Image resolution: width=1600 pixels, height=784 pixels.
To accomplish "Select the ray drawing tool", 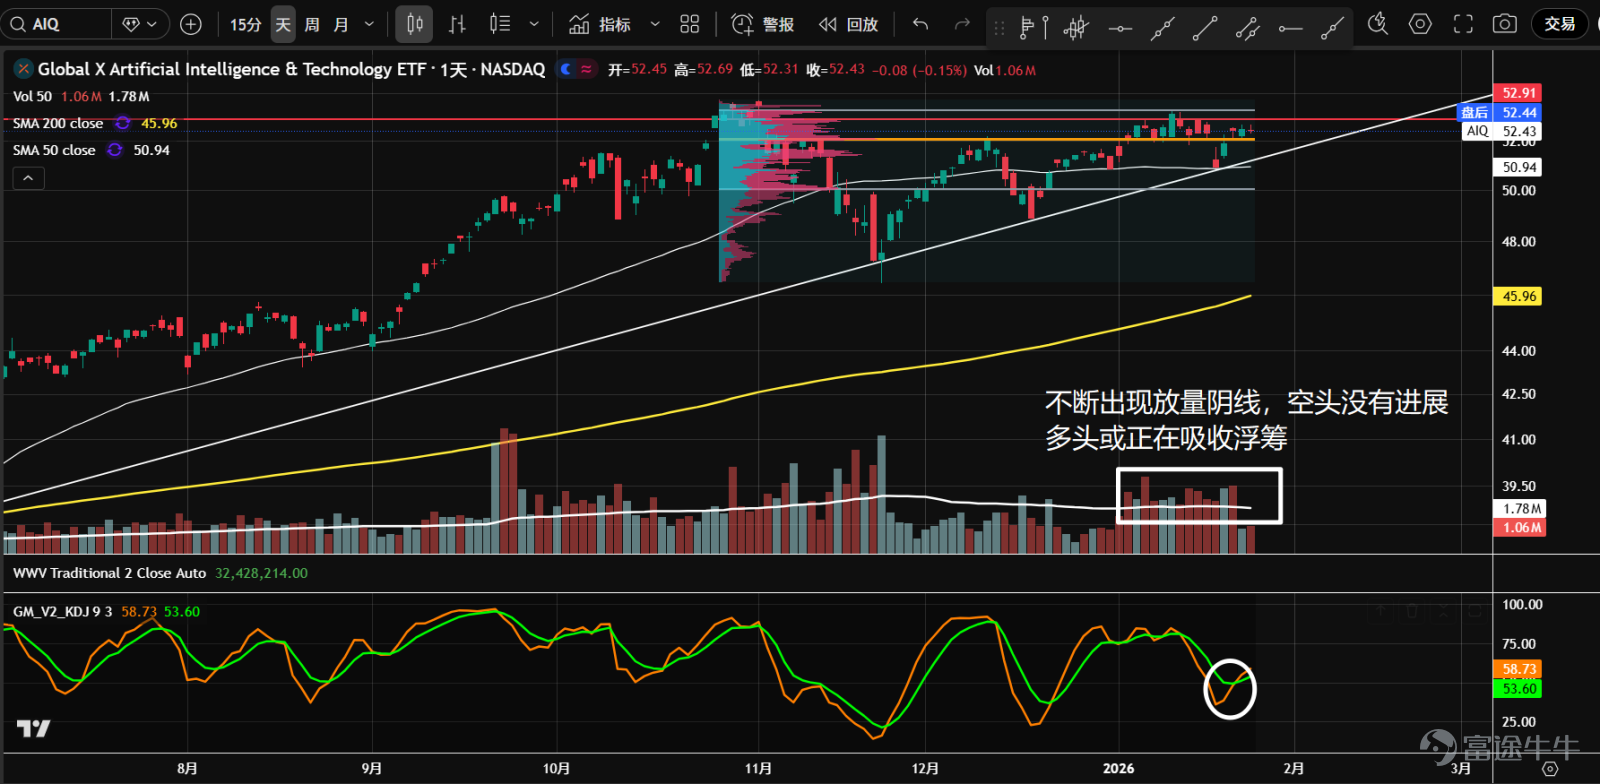I will pyautogui.click(x=1332, y=28).
